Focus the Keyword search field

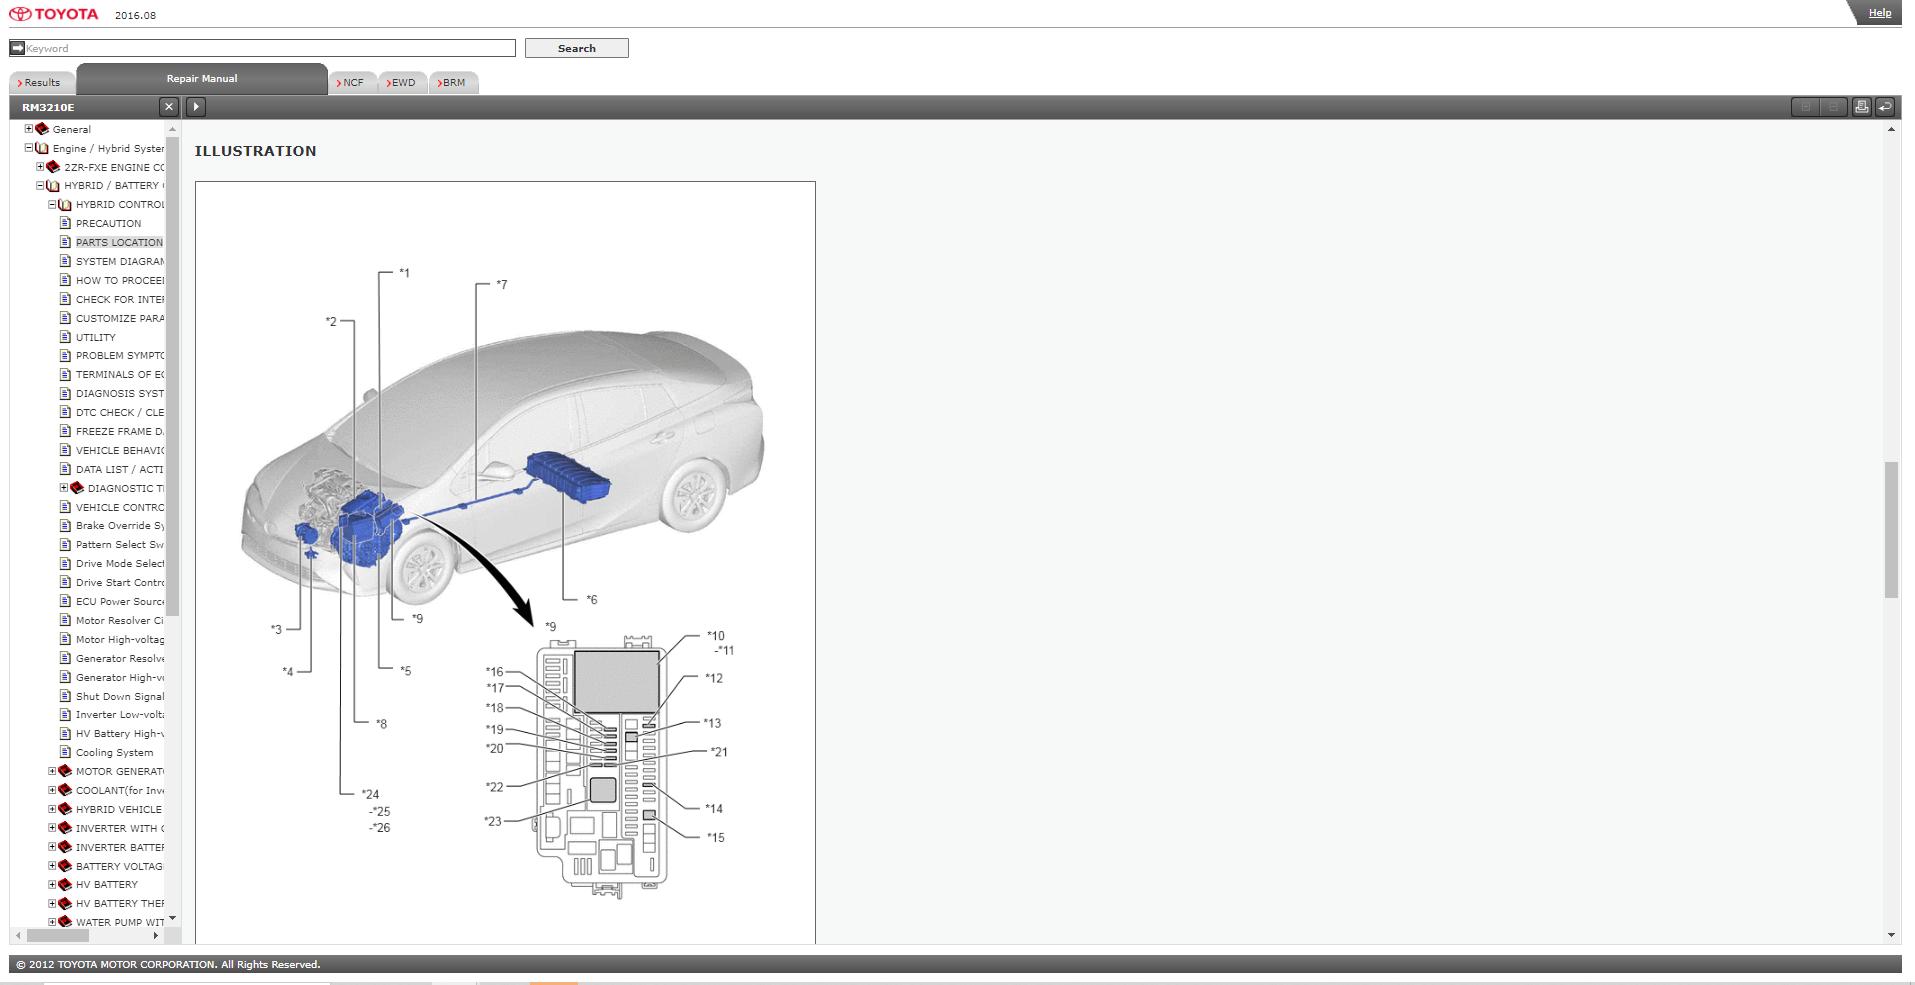coord(270,48)
